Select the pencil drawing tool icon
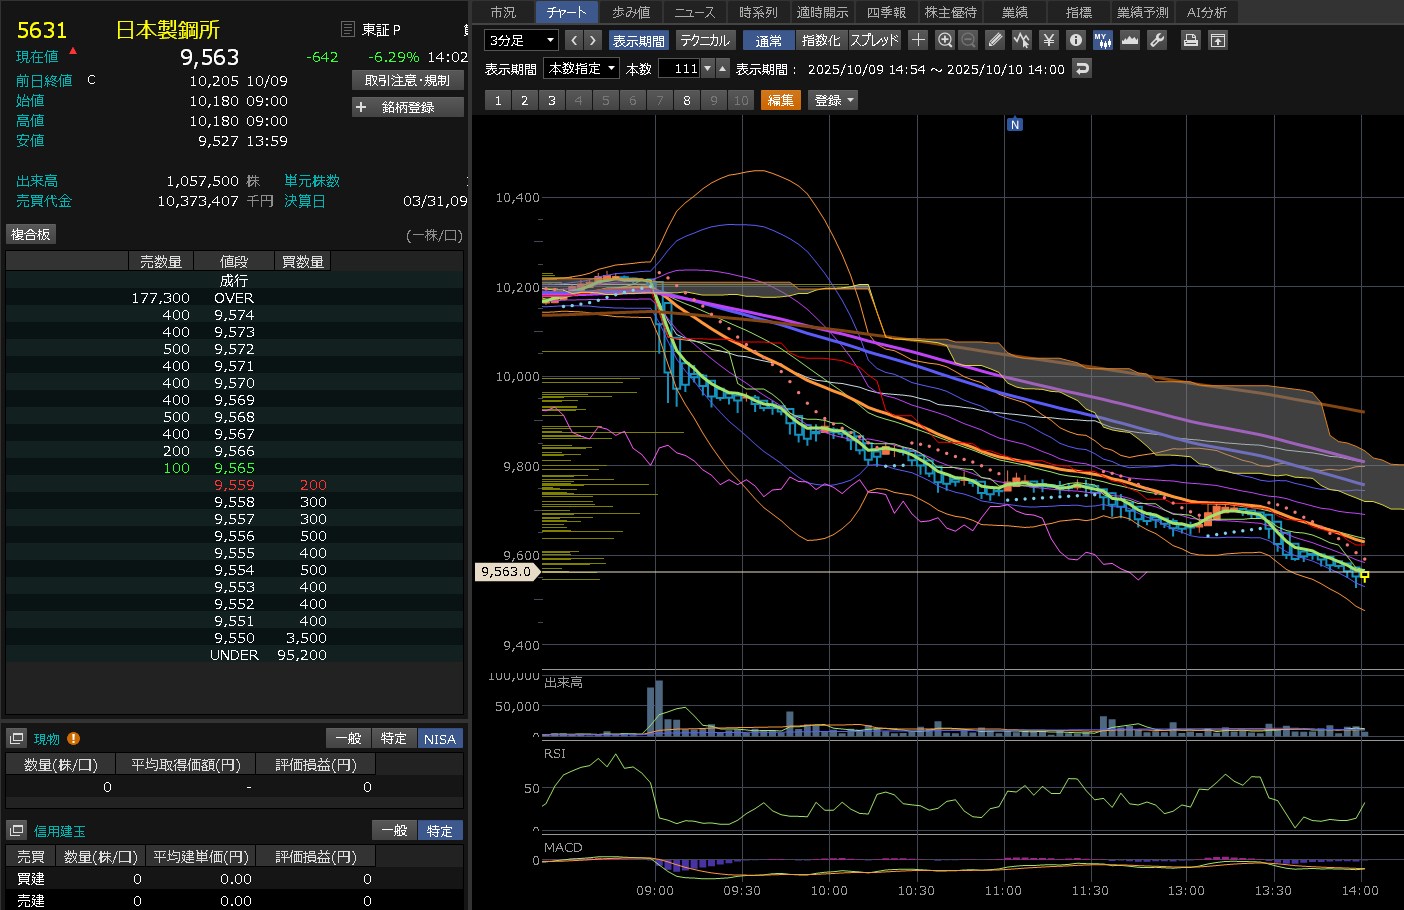 [x=994, y=40]
